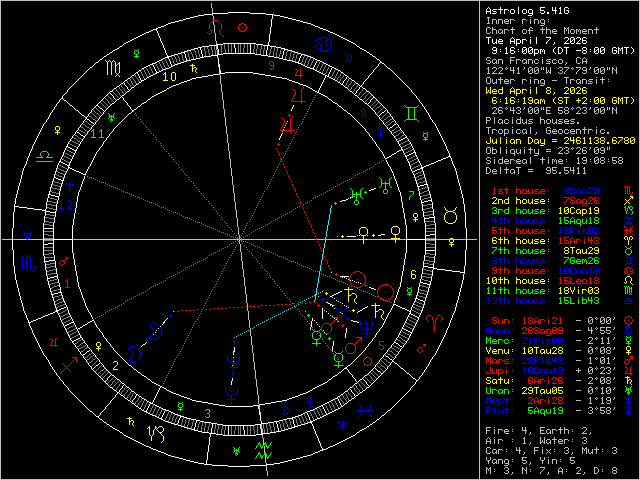Select the Saturn glyph beside the Satu row
The height and width of the screenshot is (480, 640).
point(628,382)
